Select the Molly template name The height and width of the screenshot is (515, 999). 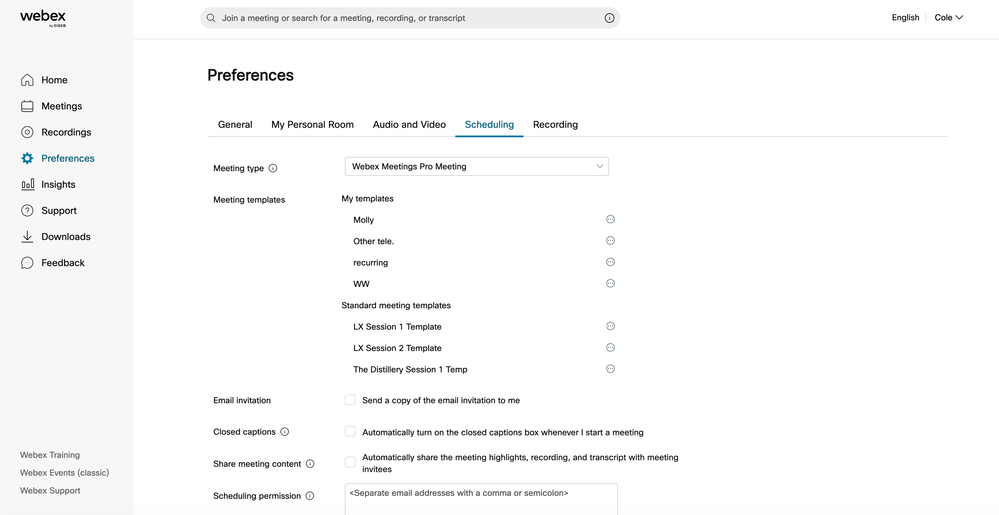364,220
